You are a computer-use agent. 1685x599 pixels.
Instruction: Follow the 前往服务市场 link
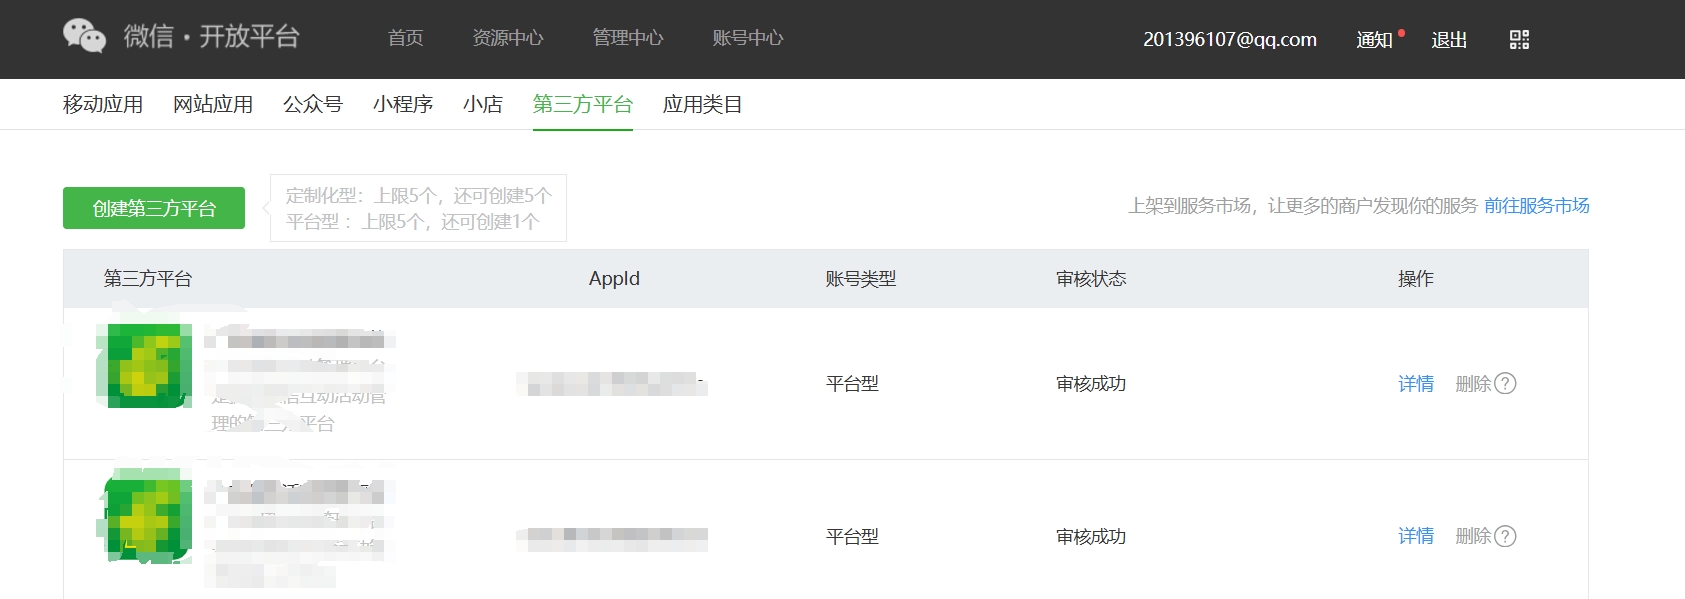[1537, 205]
